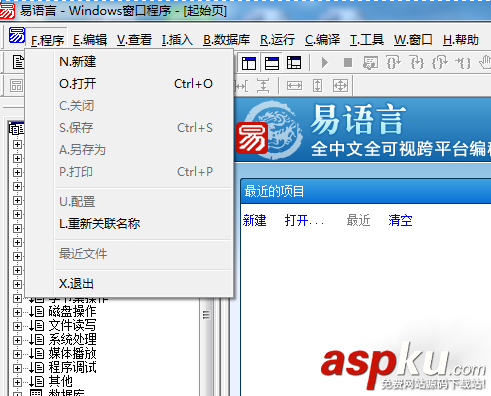Click the Stop square icon
Viewport: 491px width, 396px height.
coord(348,62)
